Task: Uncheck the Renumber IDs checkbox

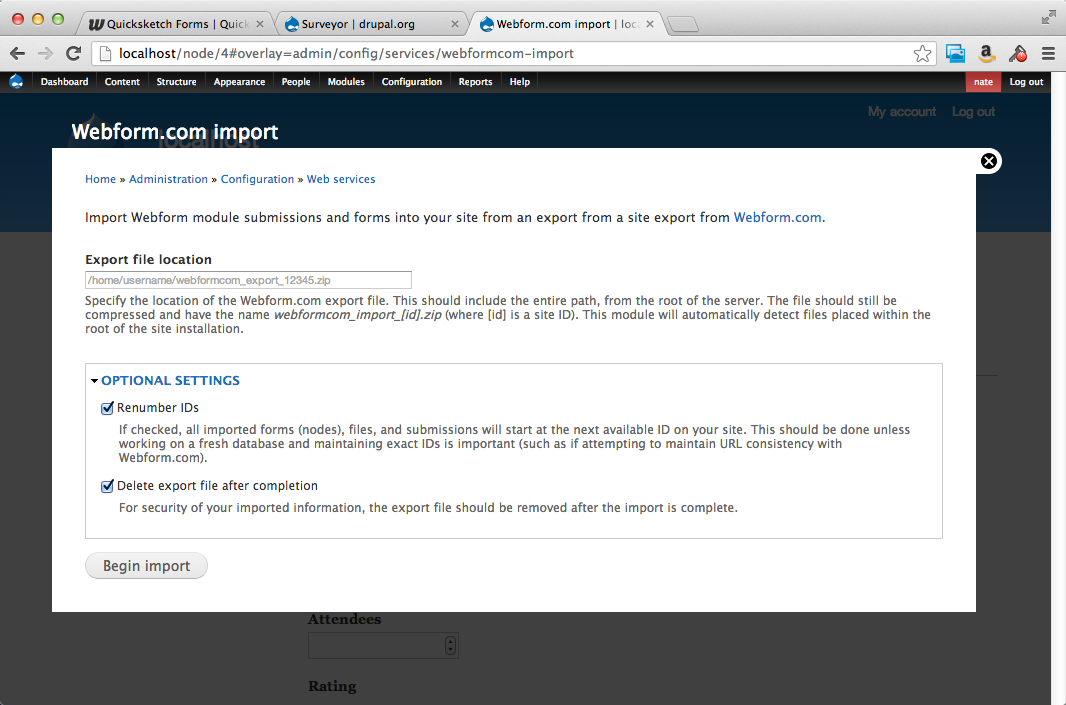Action: pyautogui.click(x=107, y=408)
